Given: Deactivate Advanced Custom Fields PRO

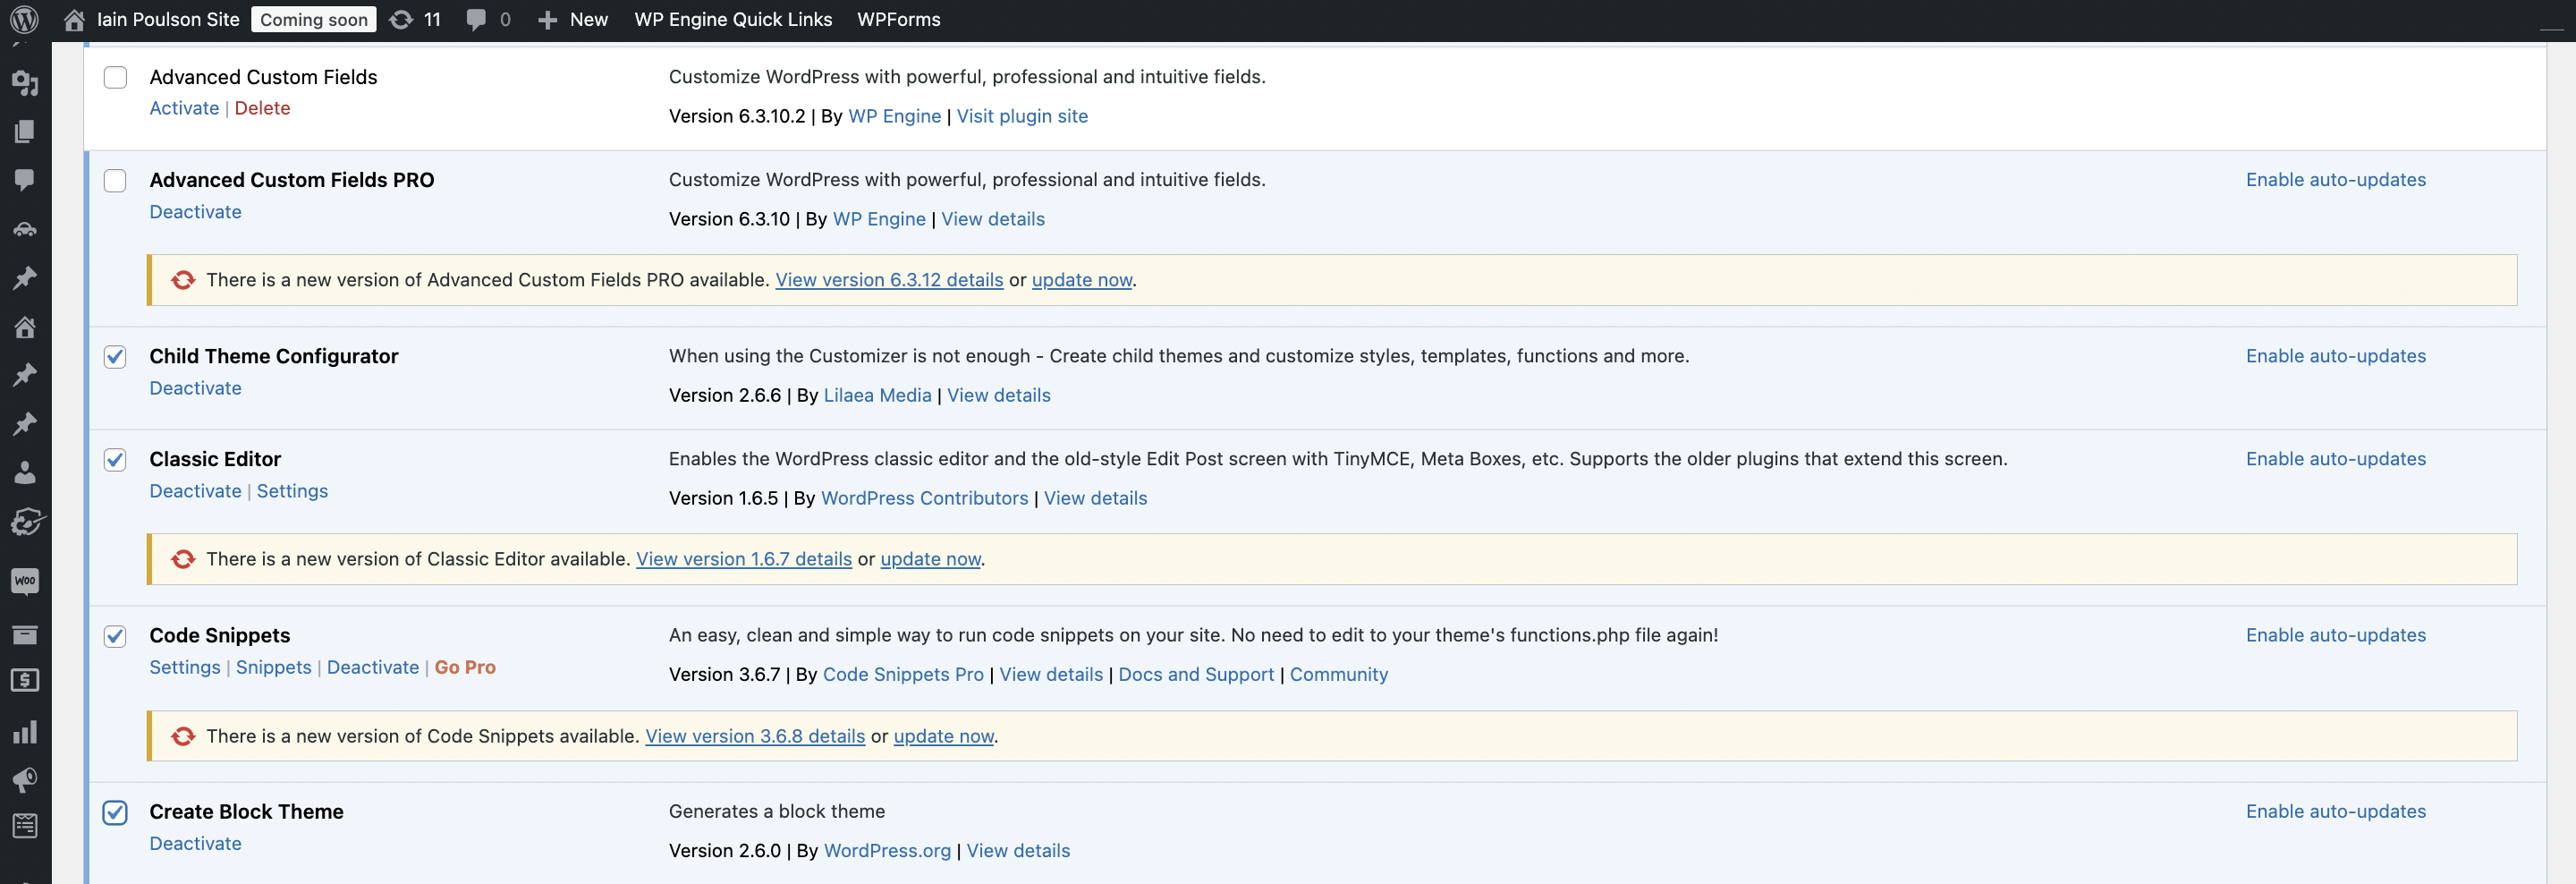Looking at the screenshot, I should (195, 212).
